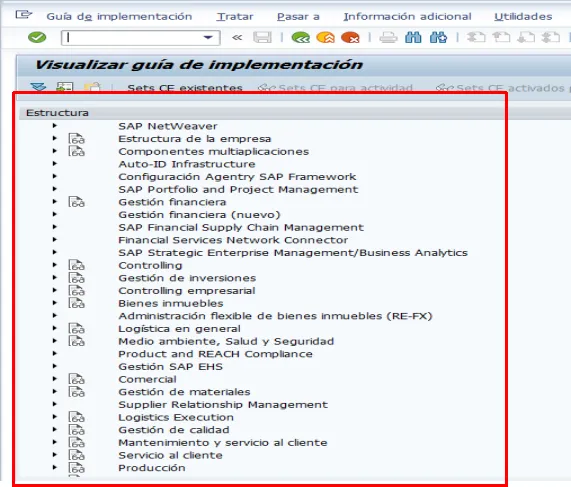Click the Find binoculars icon
Viewport: 571px width, 487px height.
pos(413,38)
